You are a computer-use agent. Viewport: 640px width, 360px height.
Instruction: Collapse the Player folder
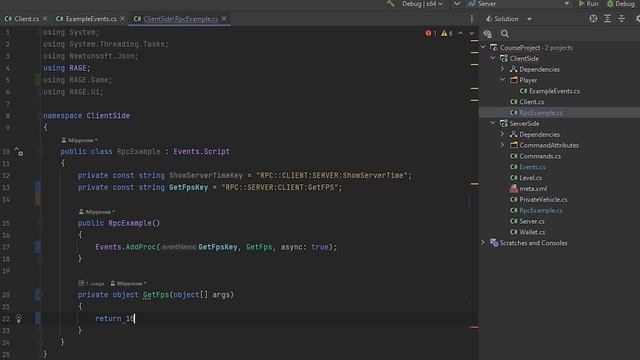click(x=503, y=80)
